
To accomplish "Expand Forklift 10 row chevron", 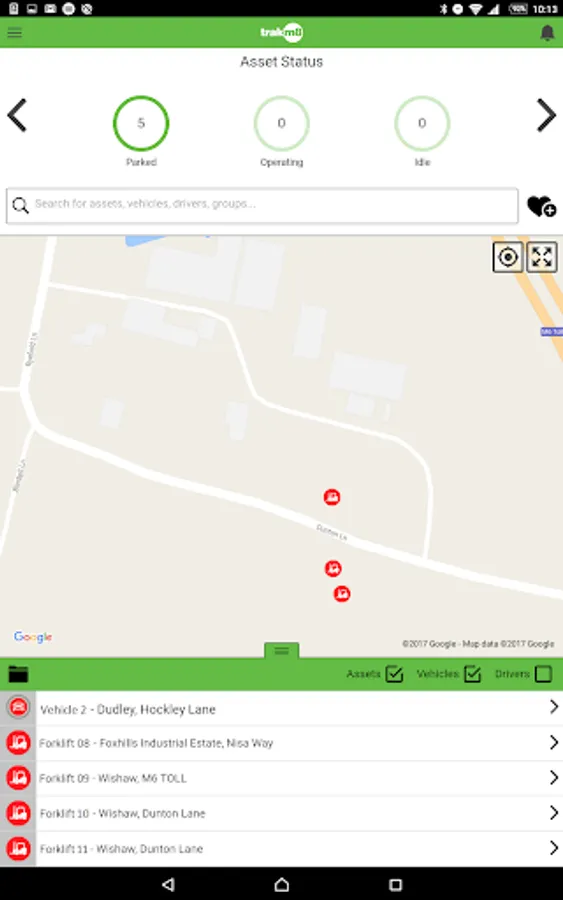I will 553,813.
